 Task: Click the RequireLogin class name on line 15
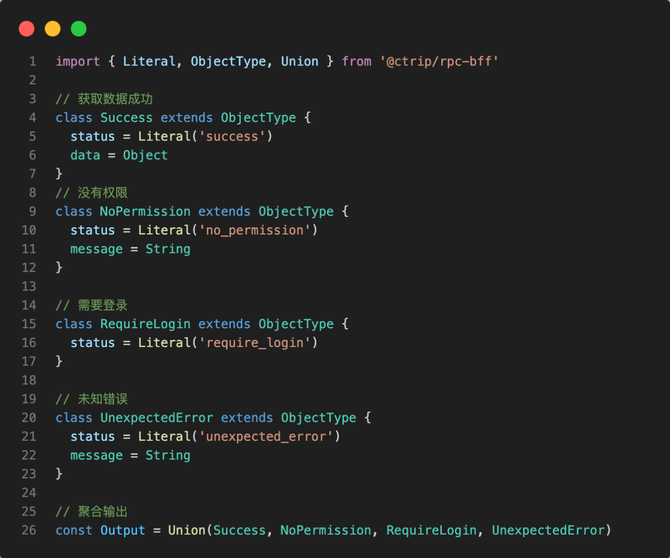point(145,324)
